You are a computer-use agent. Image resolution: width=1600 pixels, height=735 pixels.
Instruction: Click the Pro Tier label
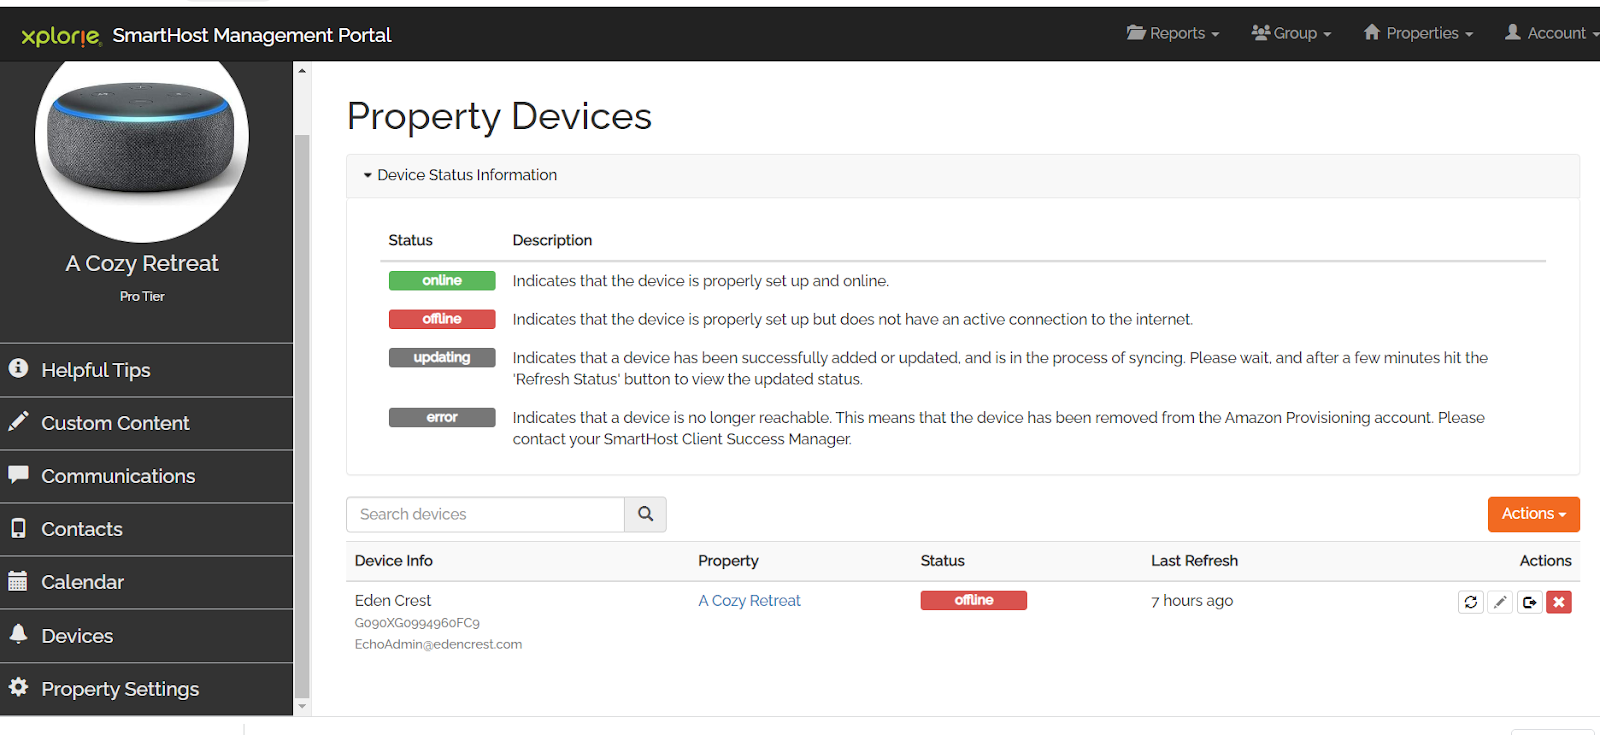click(x=142, y=296)
